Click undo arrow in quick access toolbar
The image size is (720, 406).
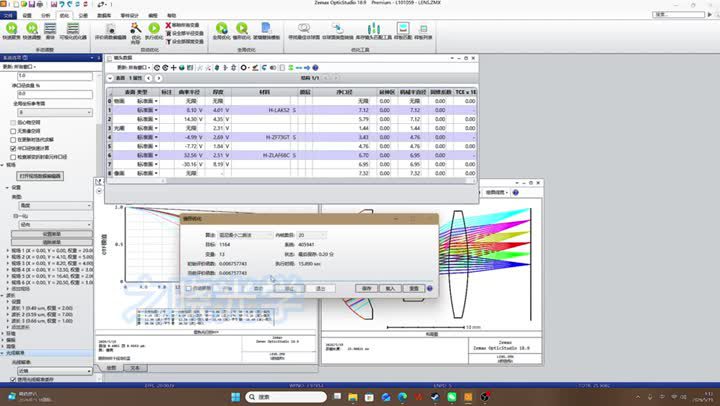(61, 4)
